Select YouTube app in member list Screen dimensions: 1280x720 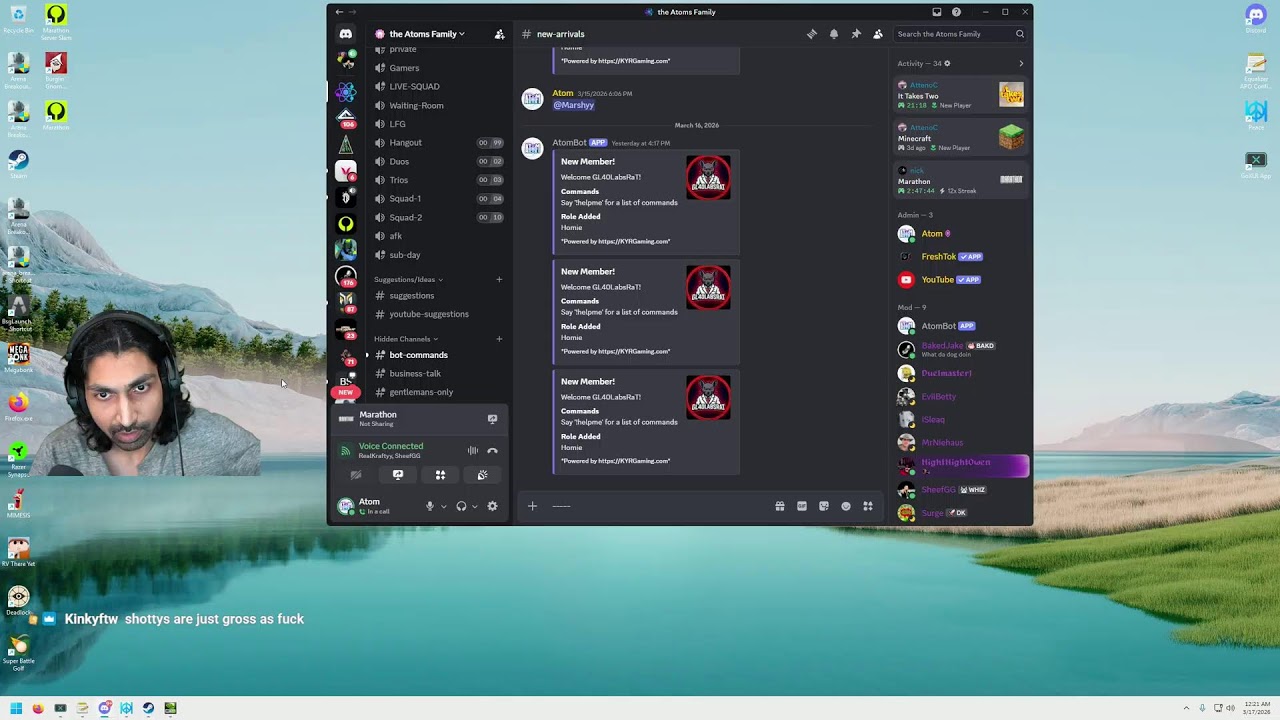click(961, 280)
